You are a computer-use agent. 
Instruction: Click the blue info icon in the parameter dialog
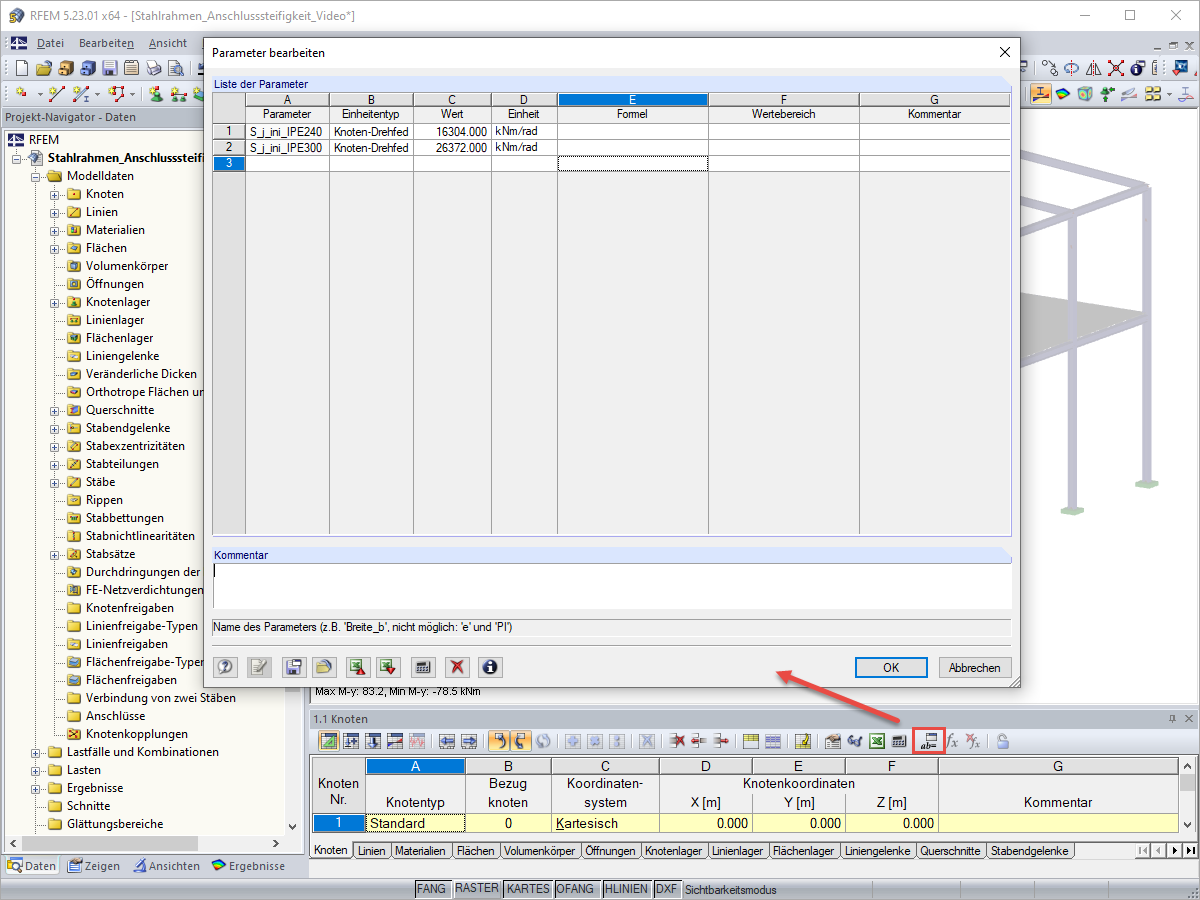pos(489,667)
